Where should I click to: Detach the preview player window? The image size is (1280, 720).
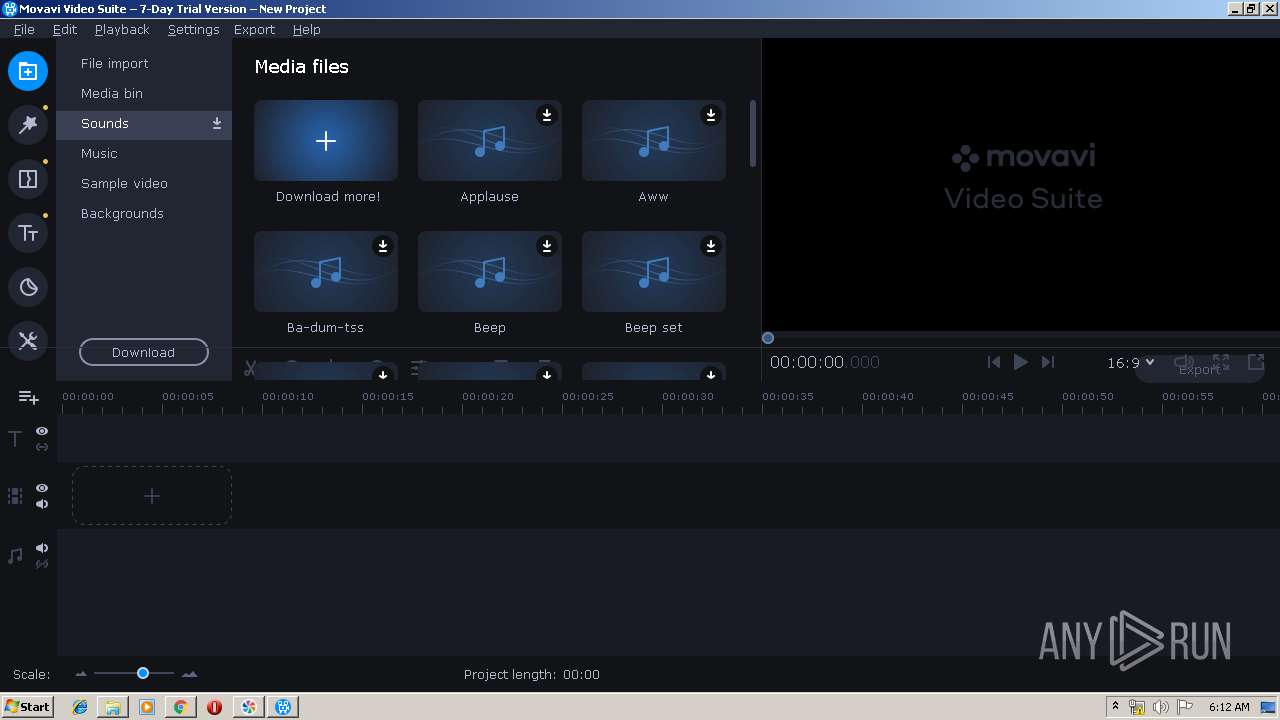tap(1256, 362)
